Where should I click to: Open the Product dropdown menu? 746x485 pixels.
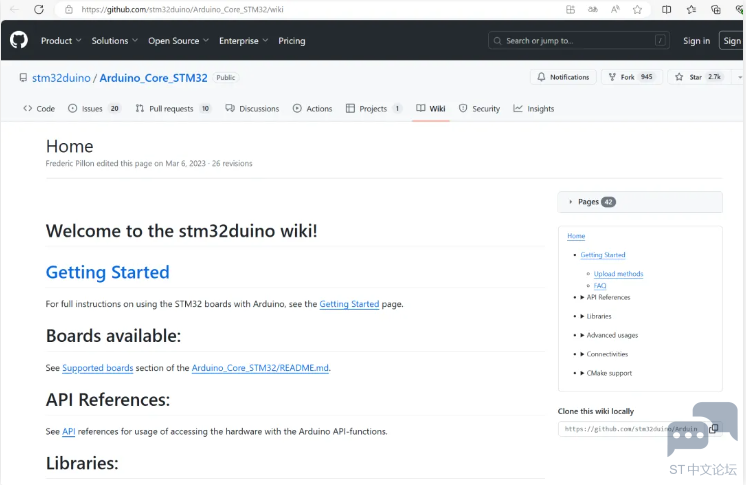pos(61,40)
